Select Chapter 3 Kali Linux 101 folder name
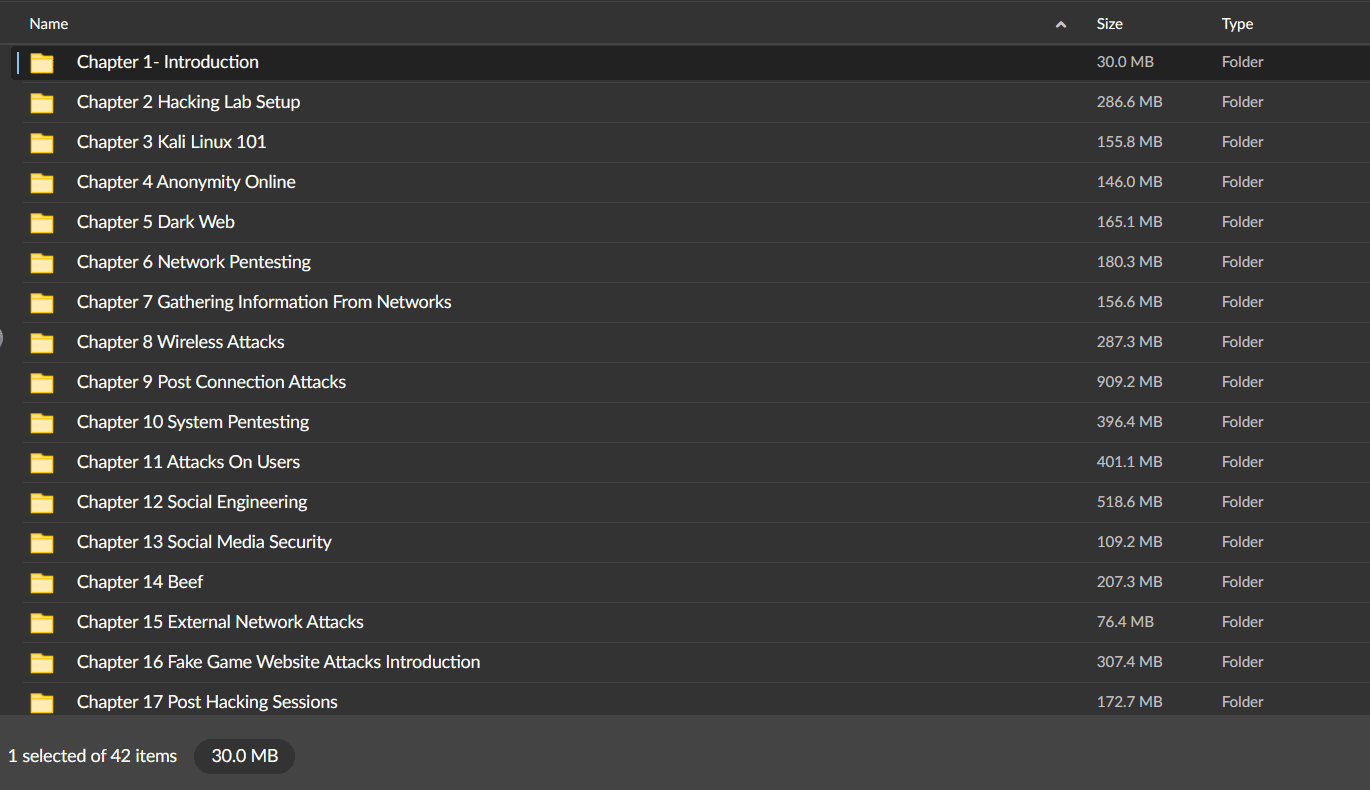The width and height of the screenshot is (1370, 790). tap(171, 142)
